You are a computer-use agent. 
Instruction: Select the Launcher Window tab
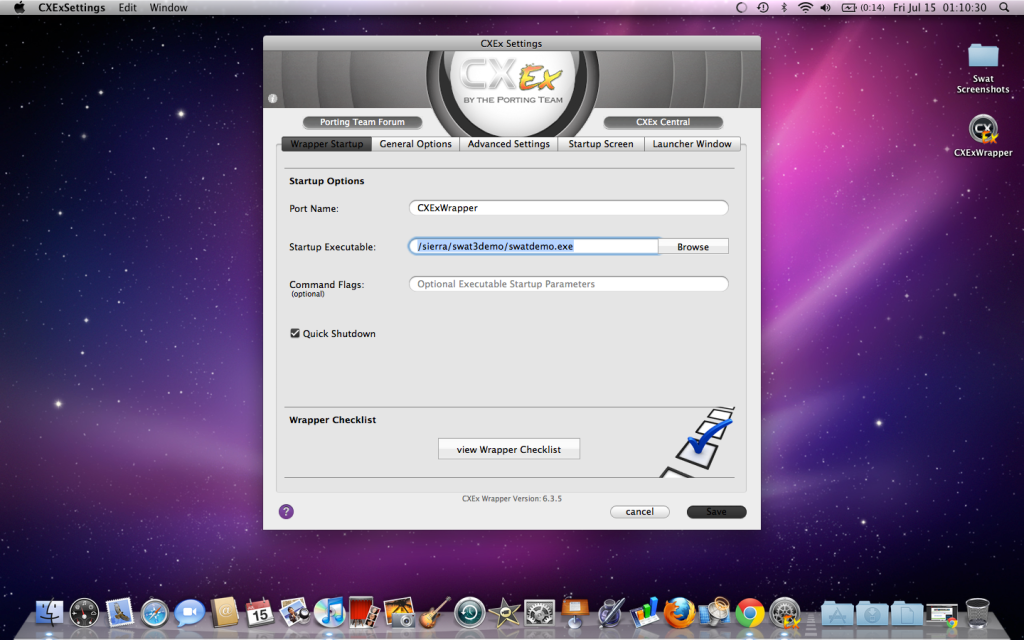tap(692, 144)
